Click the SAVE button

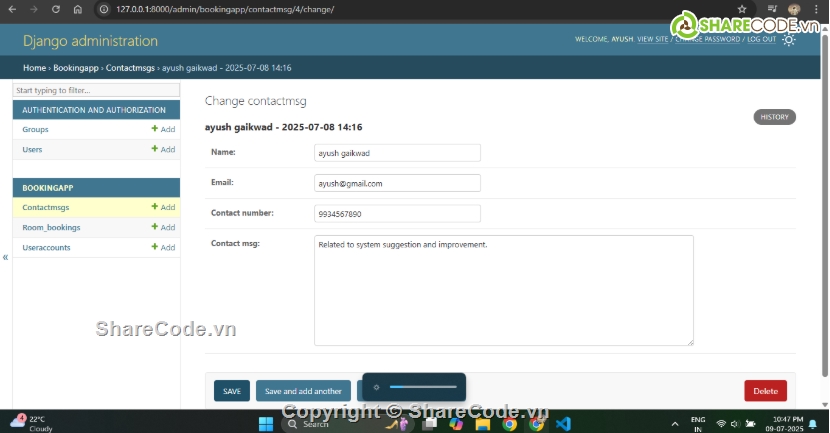point(232,391)
